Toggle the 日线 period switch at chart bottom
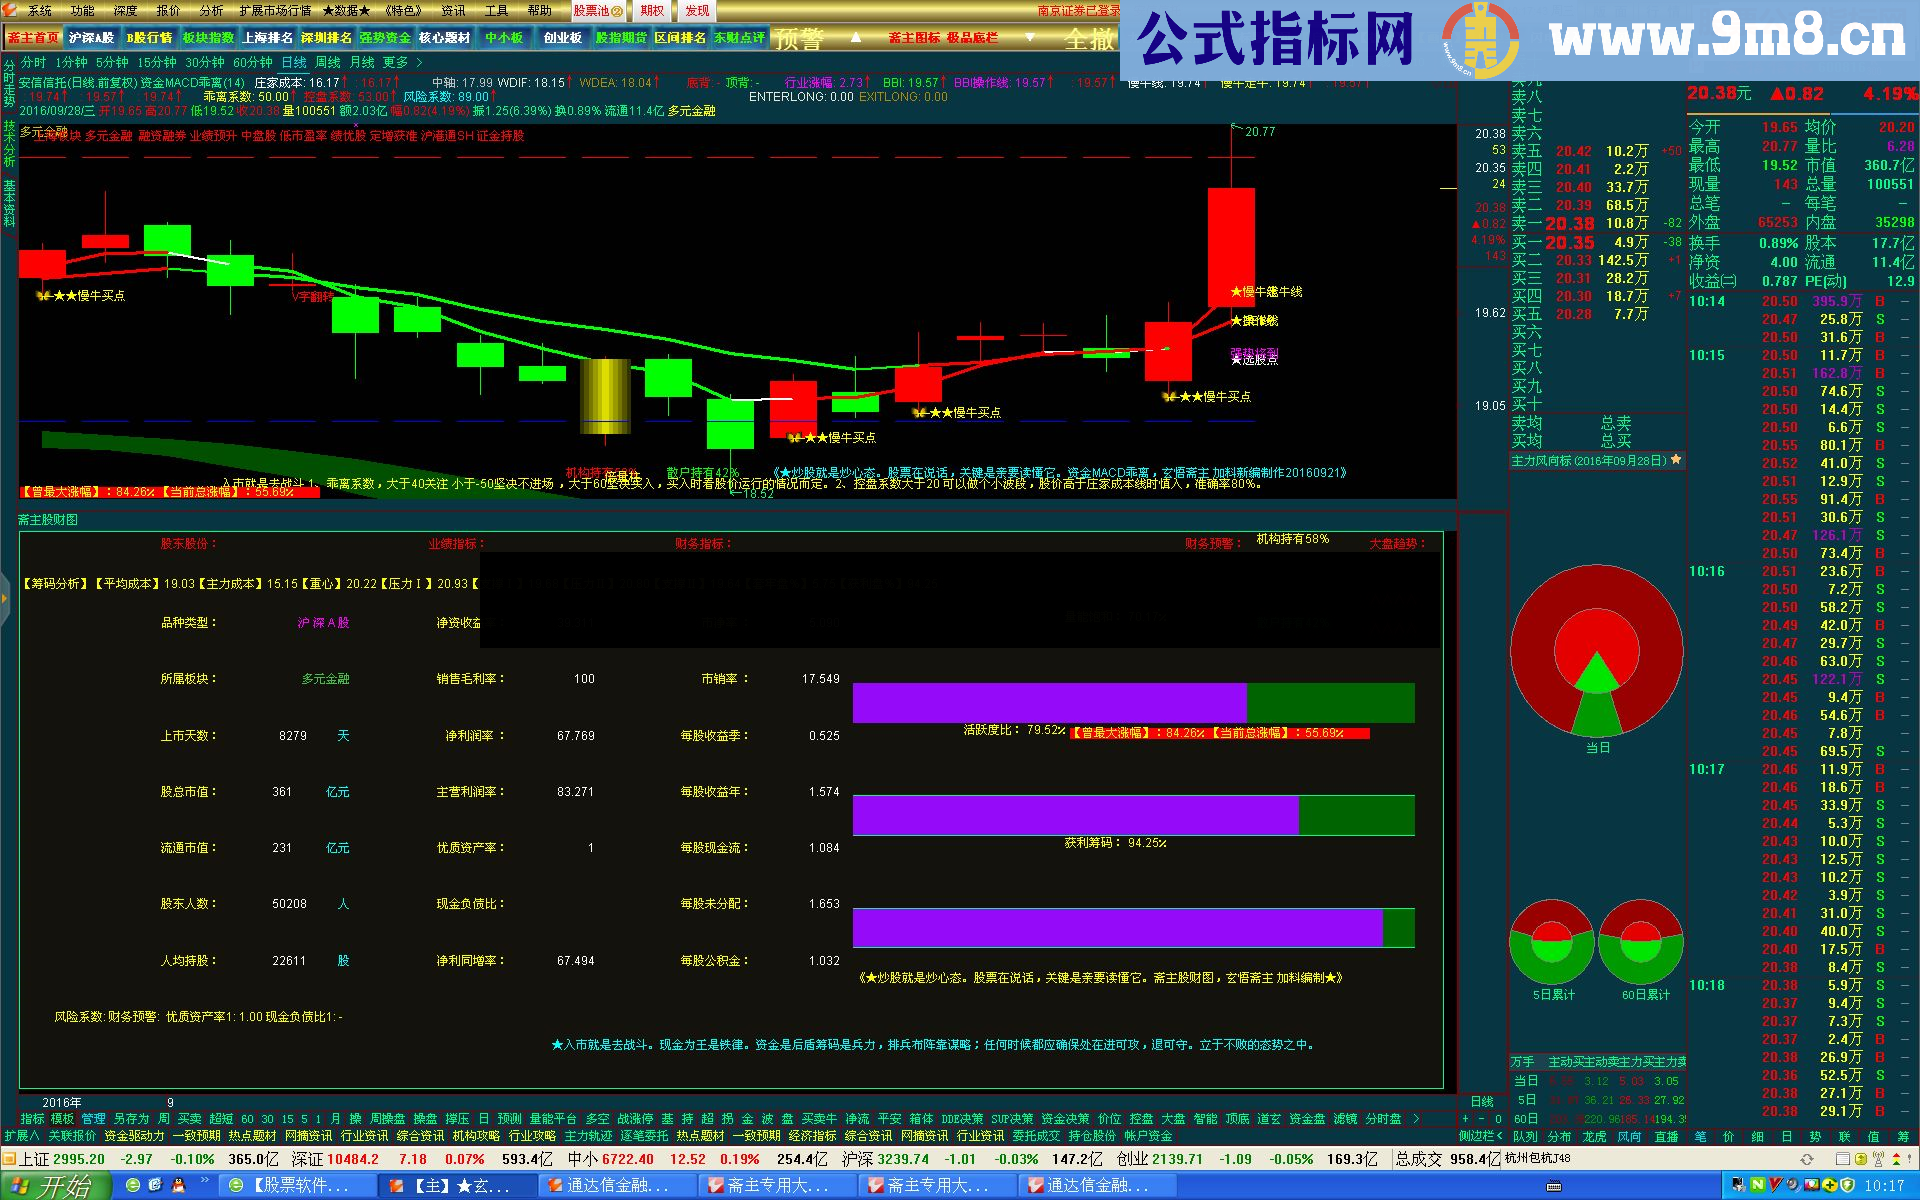This screenshot has width=1920, height=1200. coord(1482,1102)
